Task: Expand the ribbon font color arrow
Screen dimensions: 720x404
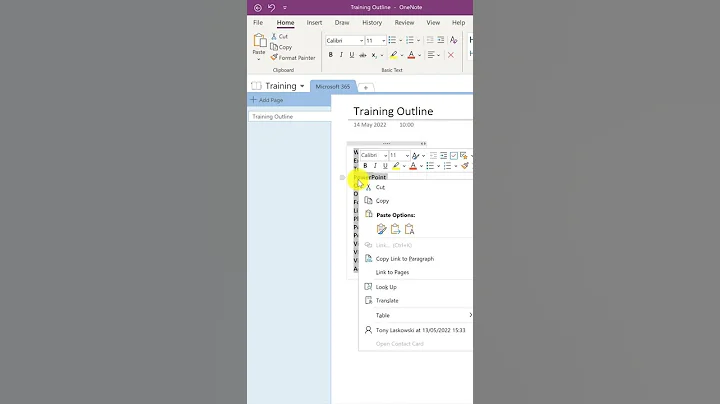Action: point(420,56)
